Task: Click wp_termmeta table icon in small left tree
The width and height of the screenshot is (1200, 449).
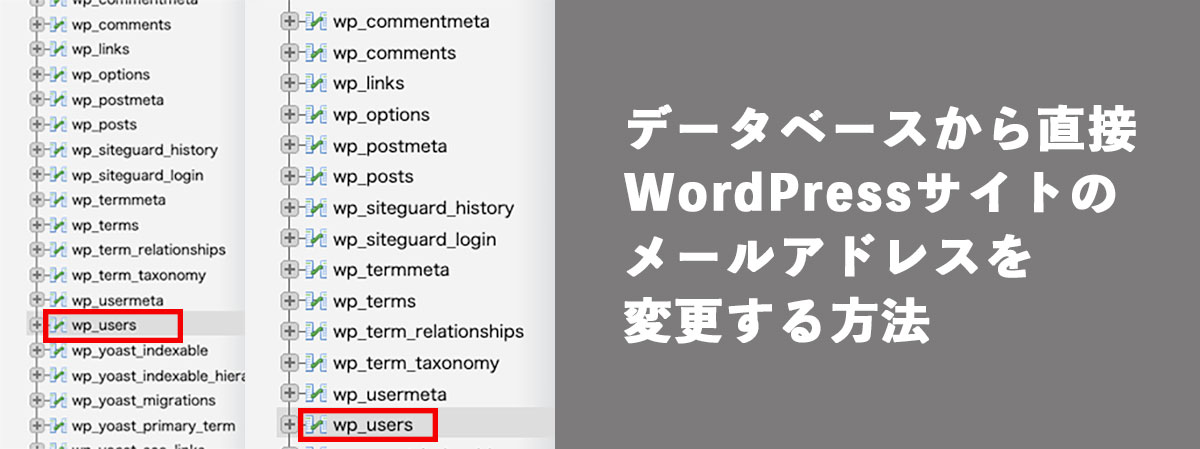Action: pyautogui.click(x=58, y=200)
